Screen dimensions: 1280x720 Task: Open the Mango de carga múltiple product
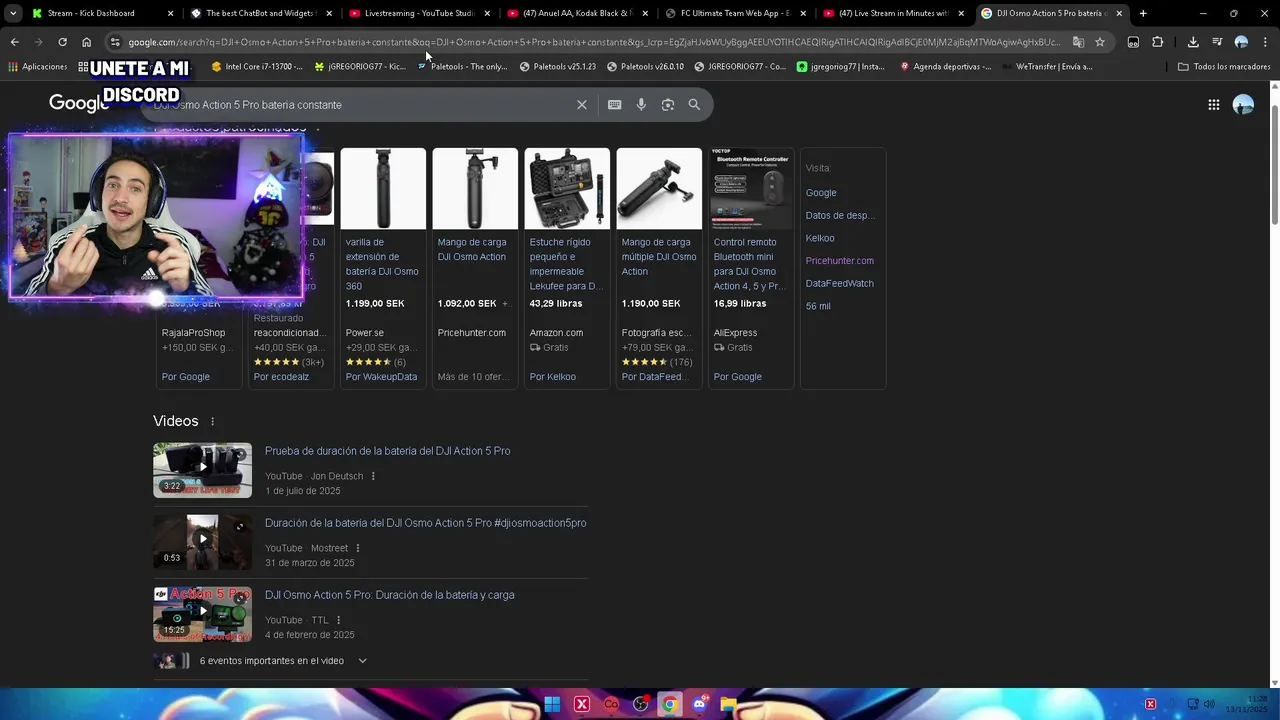(x=658, y=257)
